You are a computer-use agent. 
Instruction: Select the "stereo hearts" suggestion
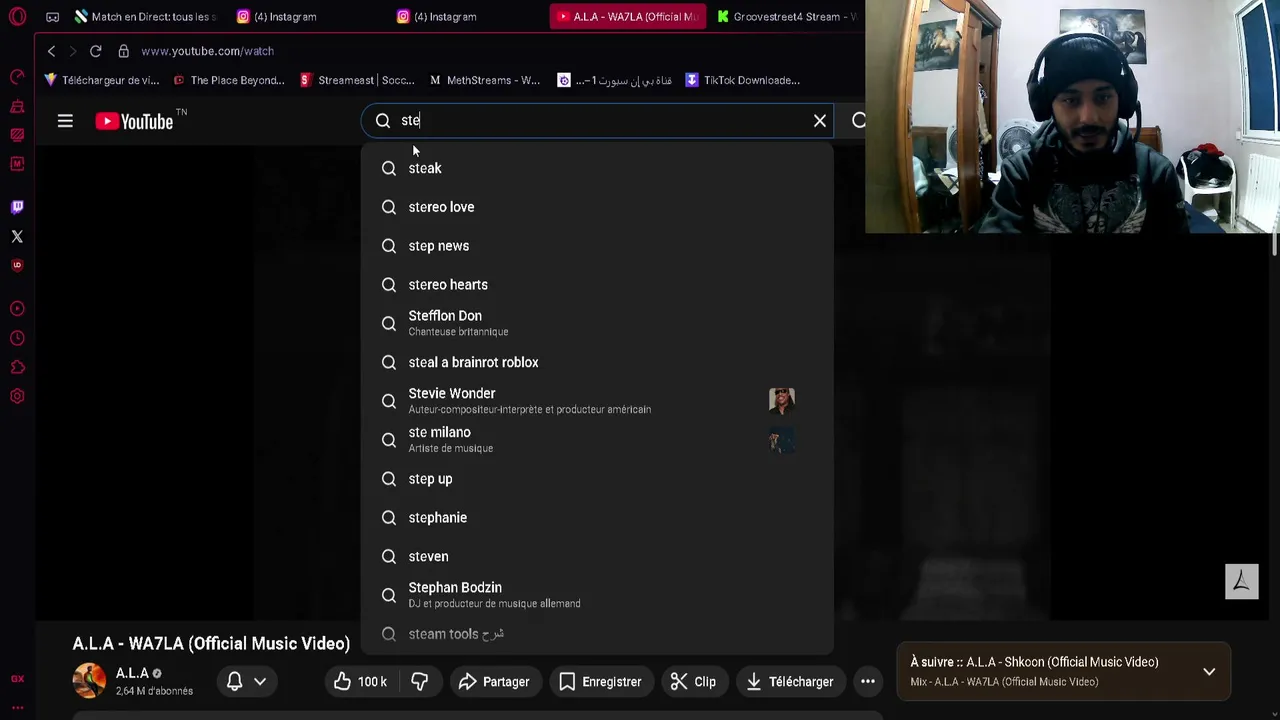click(597, 285)
